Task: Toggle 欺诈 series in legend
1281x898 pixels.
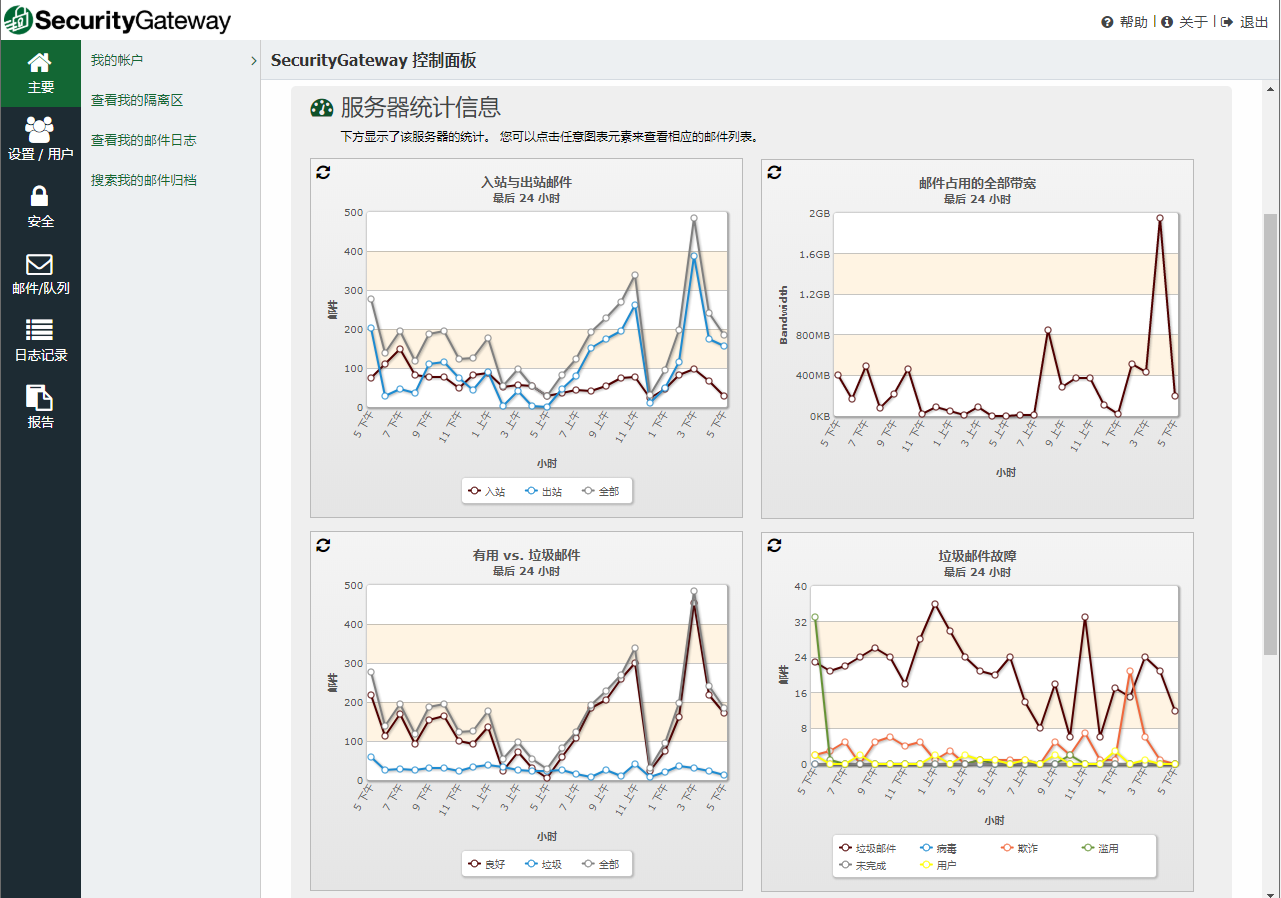Action: (x=1019, y=848)
